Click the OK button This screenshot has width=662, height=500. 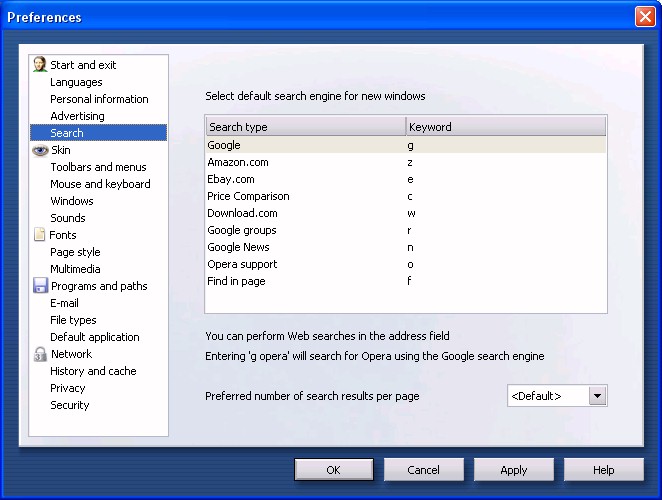[x=334, y=470]
